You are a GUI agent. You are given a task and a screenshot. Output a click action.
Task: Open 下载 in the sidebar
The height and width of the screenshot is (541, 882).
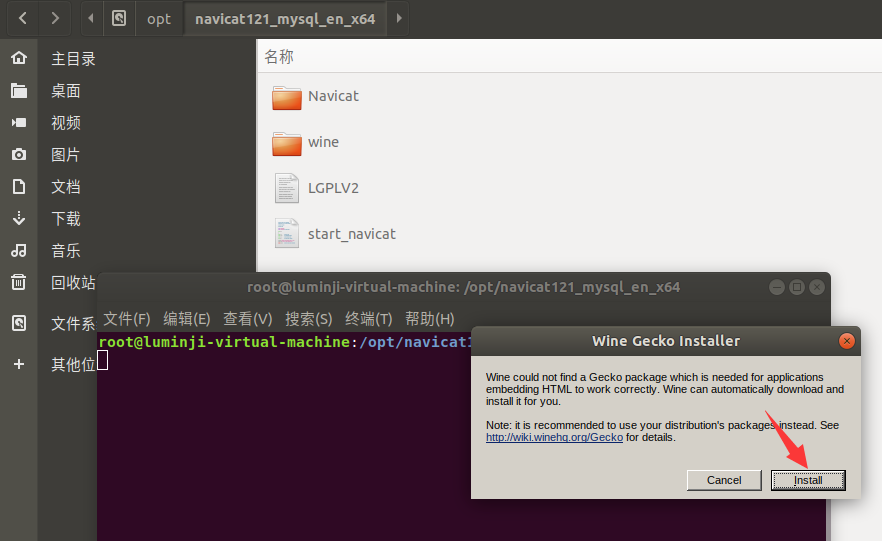point(66,218)
